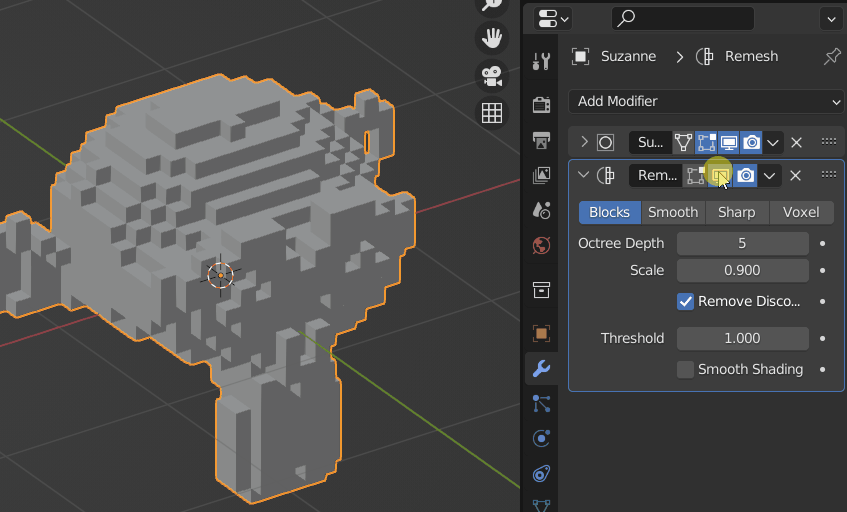Viewport: 847px width, 512px height.
Task: Toggle camera view in the viewport
Action: coord(492,76)
